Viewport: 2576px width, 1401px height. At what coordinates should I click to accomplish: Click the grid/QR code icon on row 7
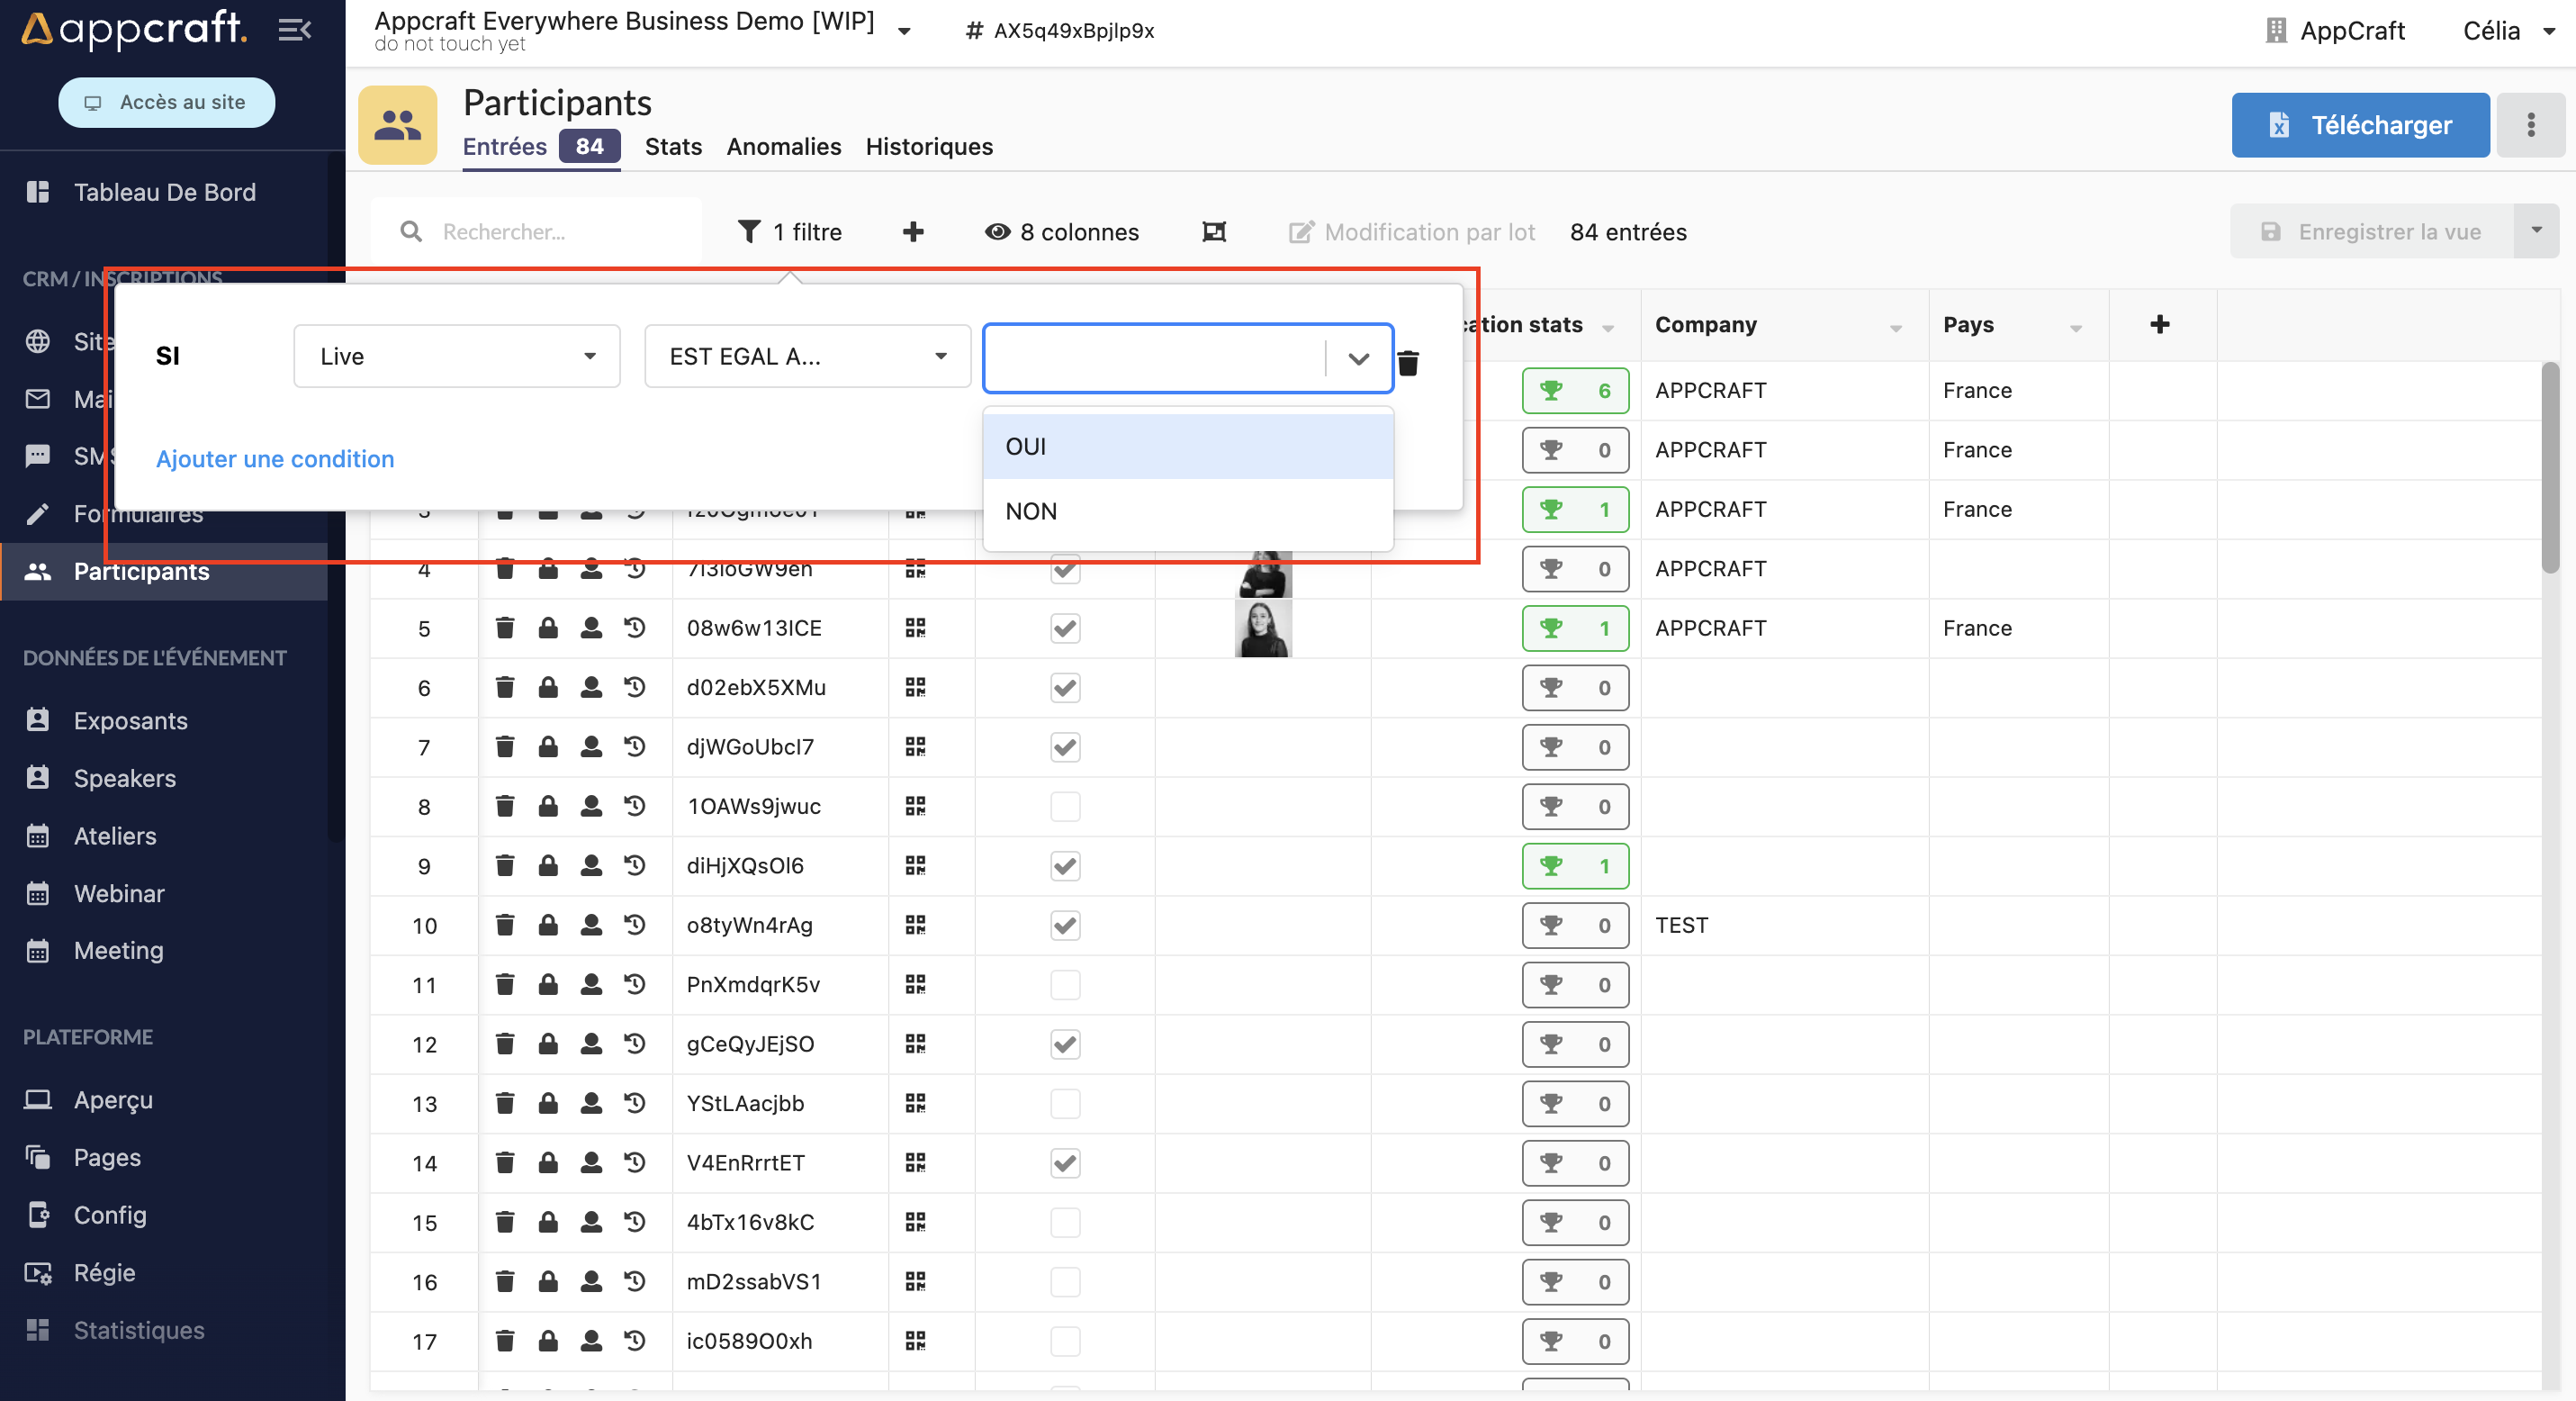[915, 747]
